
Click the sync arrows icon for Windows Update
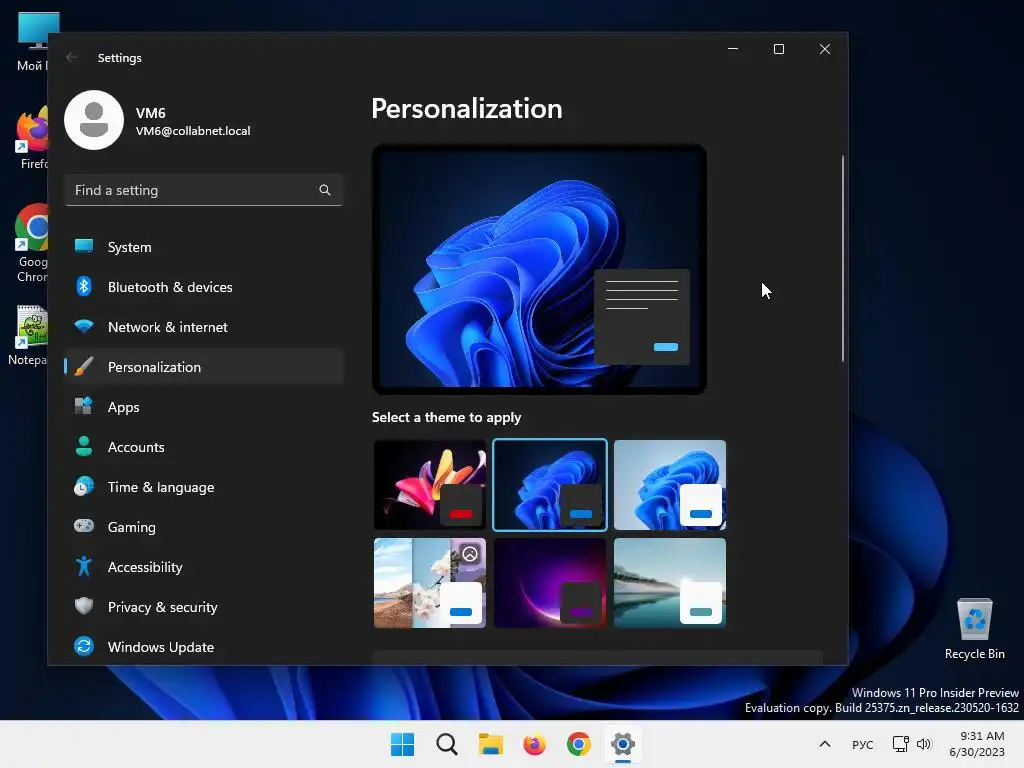pos(84,646)
